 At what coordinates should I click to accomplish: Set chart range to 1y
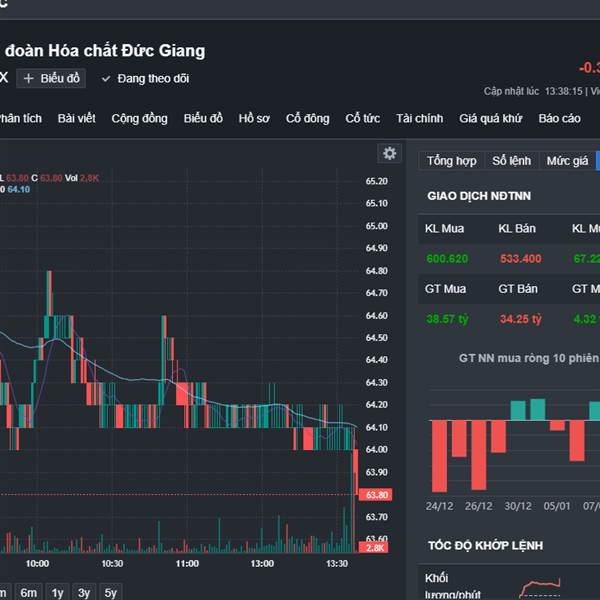click(x=57, y=592)
